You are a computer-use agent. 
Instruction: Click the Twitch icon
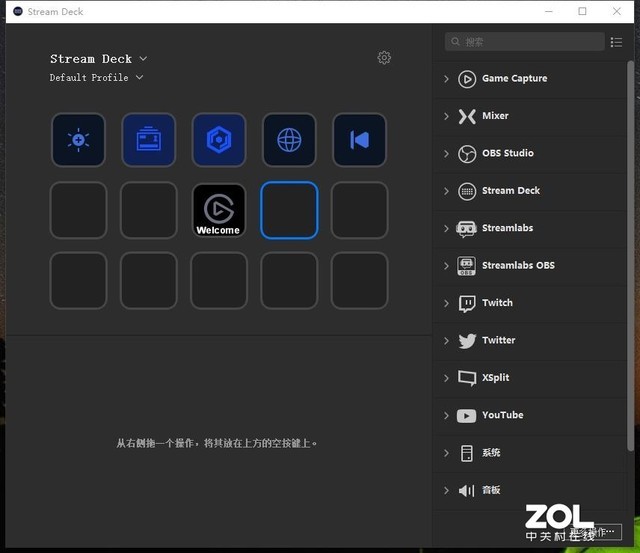[x=467, y=304]
